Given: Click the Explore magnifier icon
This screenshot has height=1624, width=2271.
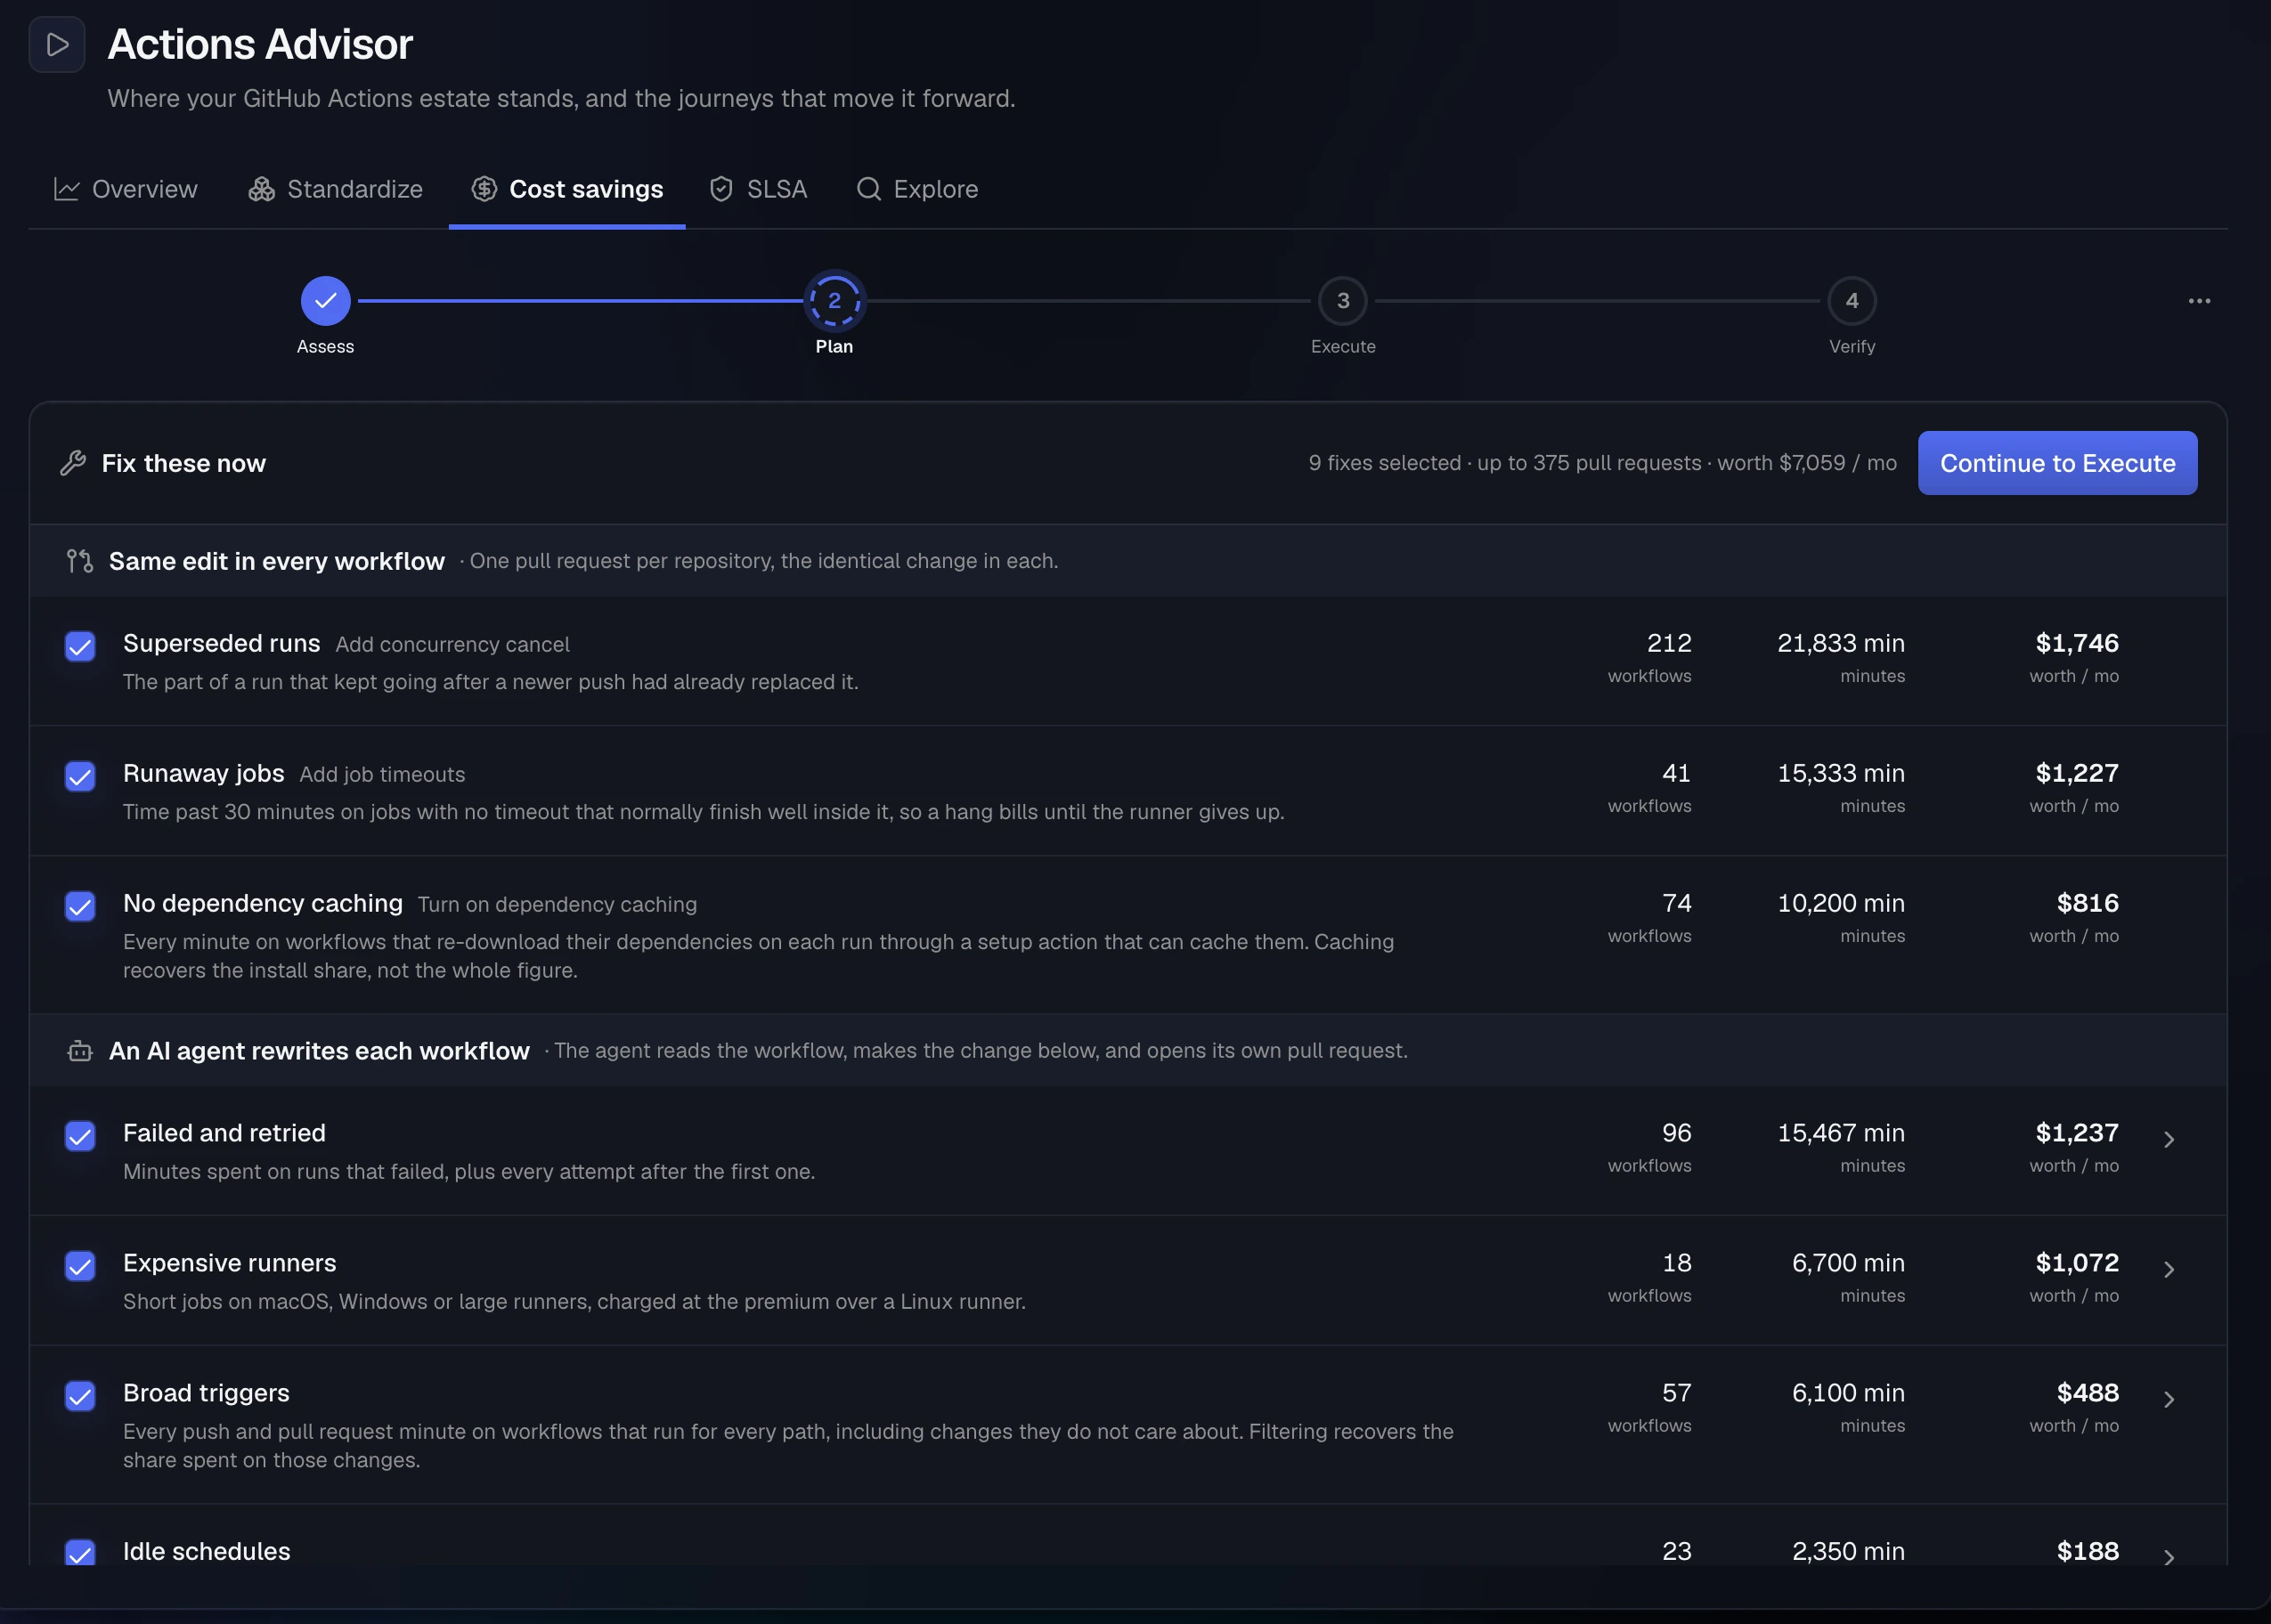Looking at the screenshot, I should (869, 189).
